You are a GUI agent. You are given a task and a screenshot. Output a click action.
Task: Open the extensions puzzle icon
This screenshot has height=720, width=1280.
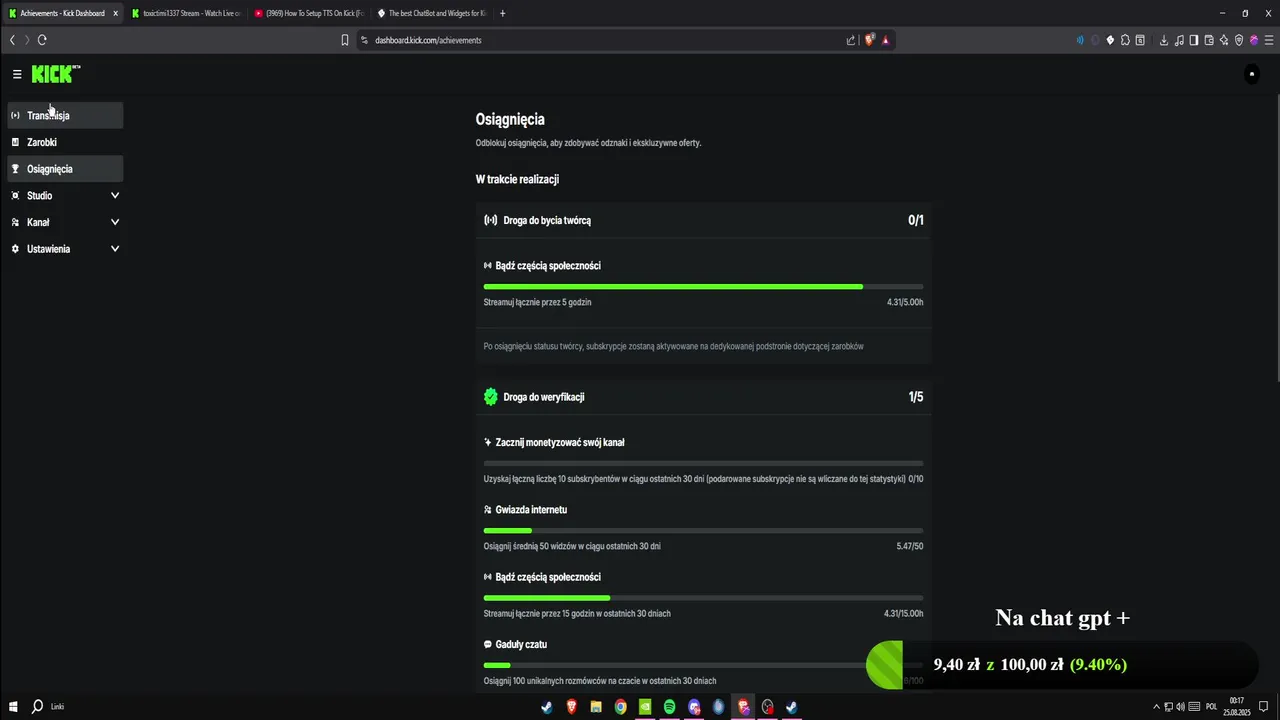point(1125,40)
